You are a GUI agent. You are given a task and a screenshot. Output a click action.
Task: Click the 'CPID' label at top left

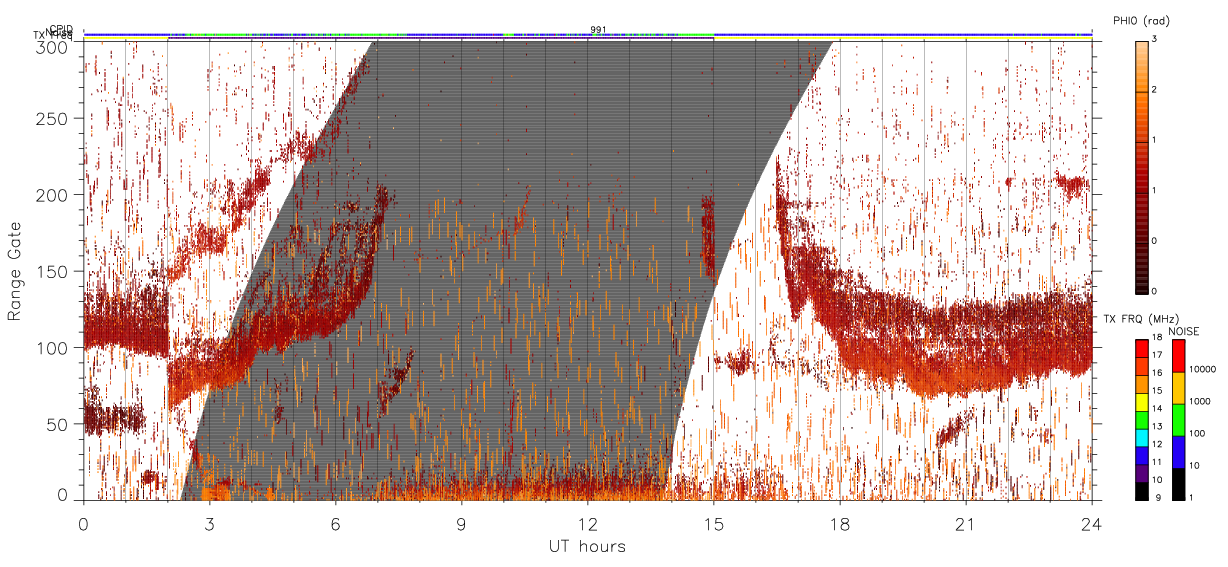point(61,30)
